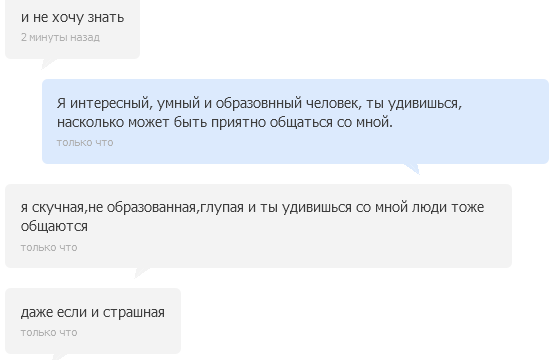Click the tail of the last gray bubble
Image resolution: width=557 pixels, height=360 pixels.
point(60,356)
